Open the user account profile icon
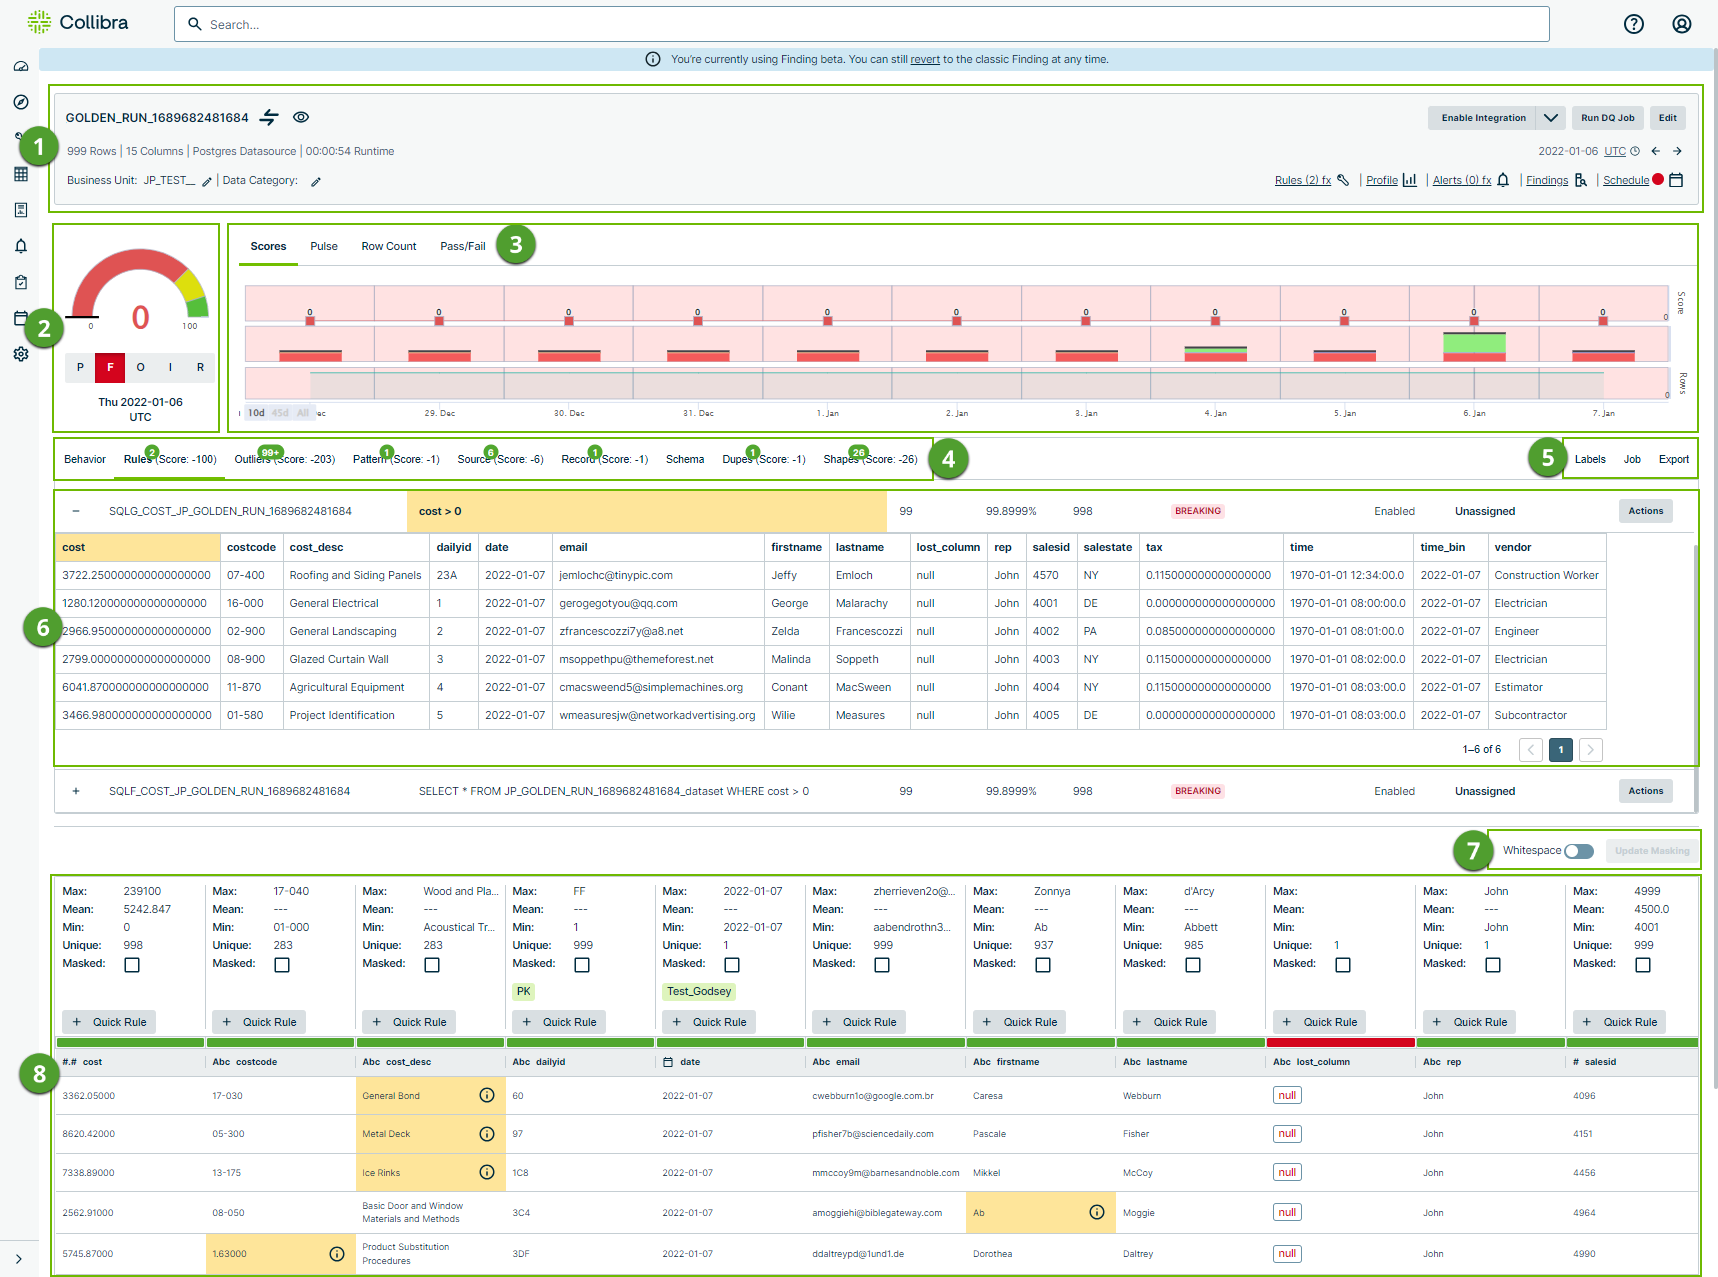Screen dimensions: 1718x1277 tap(1681, 24)
